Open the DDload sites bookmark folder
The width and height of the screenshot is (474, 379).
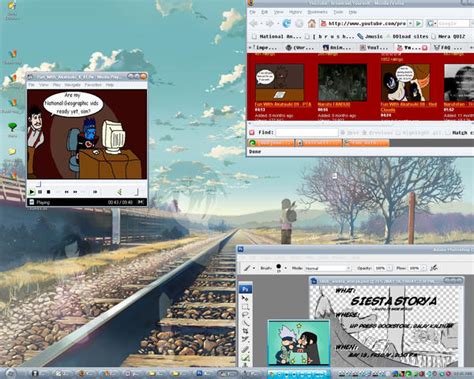click(x=407, y=36)
